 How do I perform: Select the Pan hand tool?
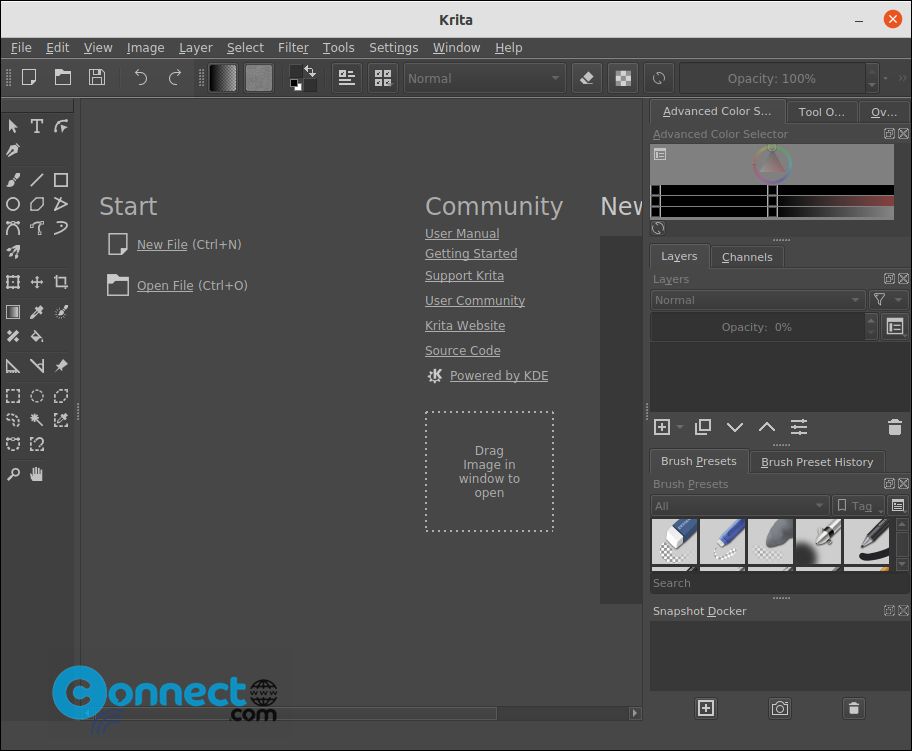pos(37,474)
